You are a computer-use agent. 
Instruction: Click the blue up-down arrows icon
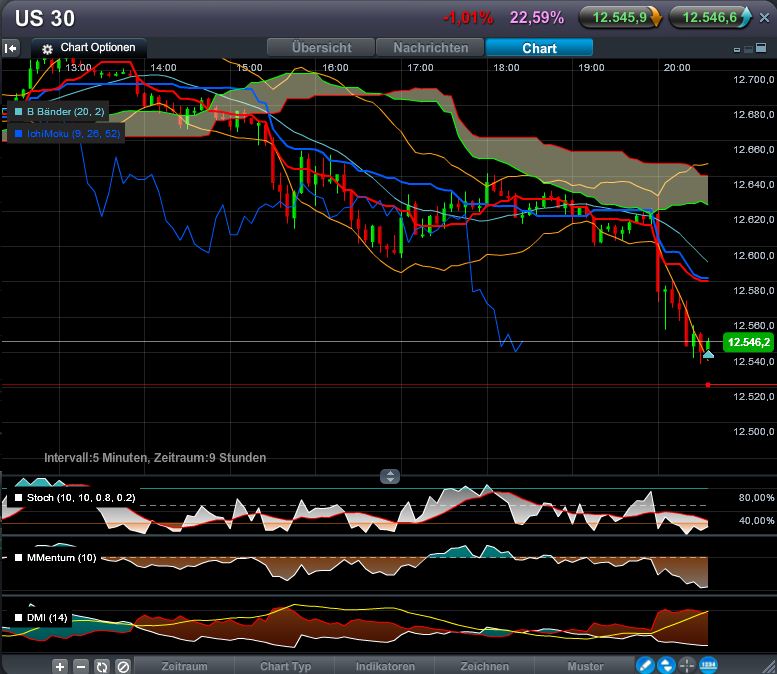[x=666, y=665]
